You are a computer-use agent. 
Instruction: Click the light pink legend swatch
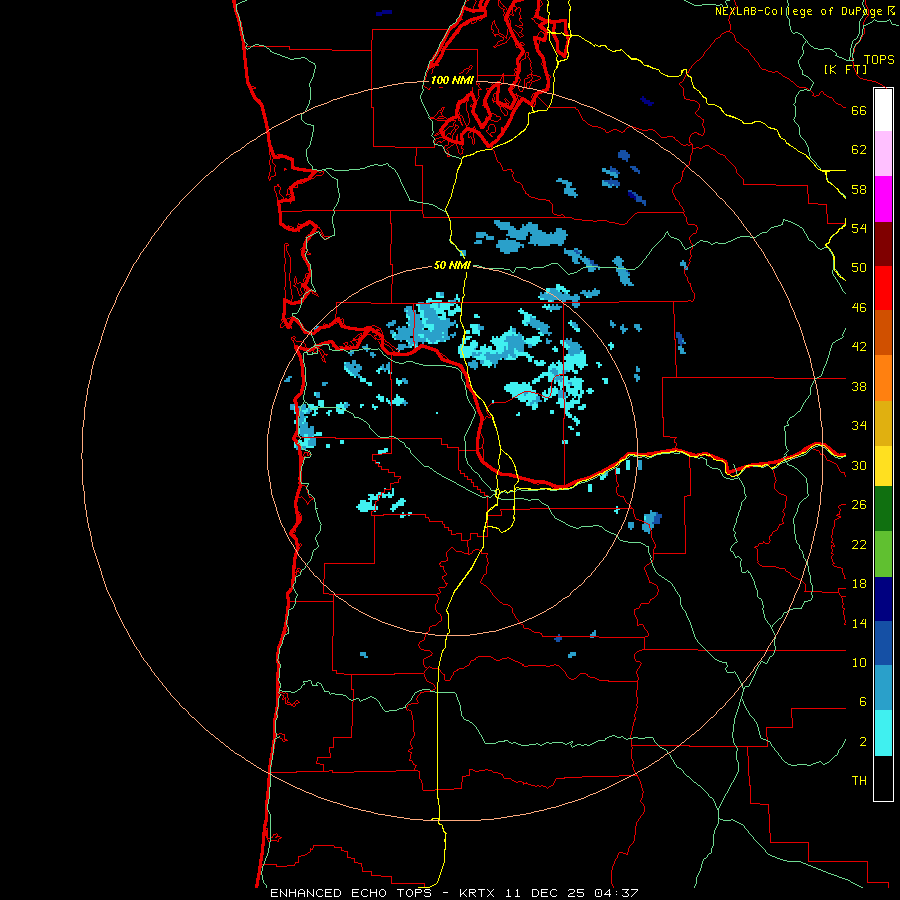[883, 153]
